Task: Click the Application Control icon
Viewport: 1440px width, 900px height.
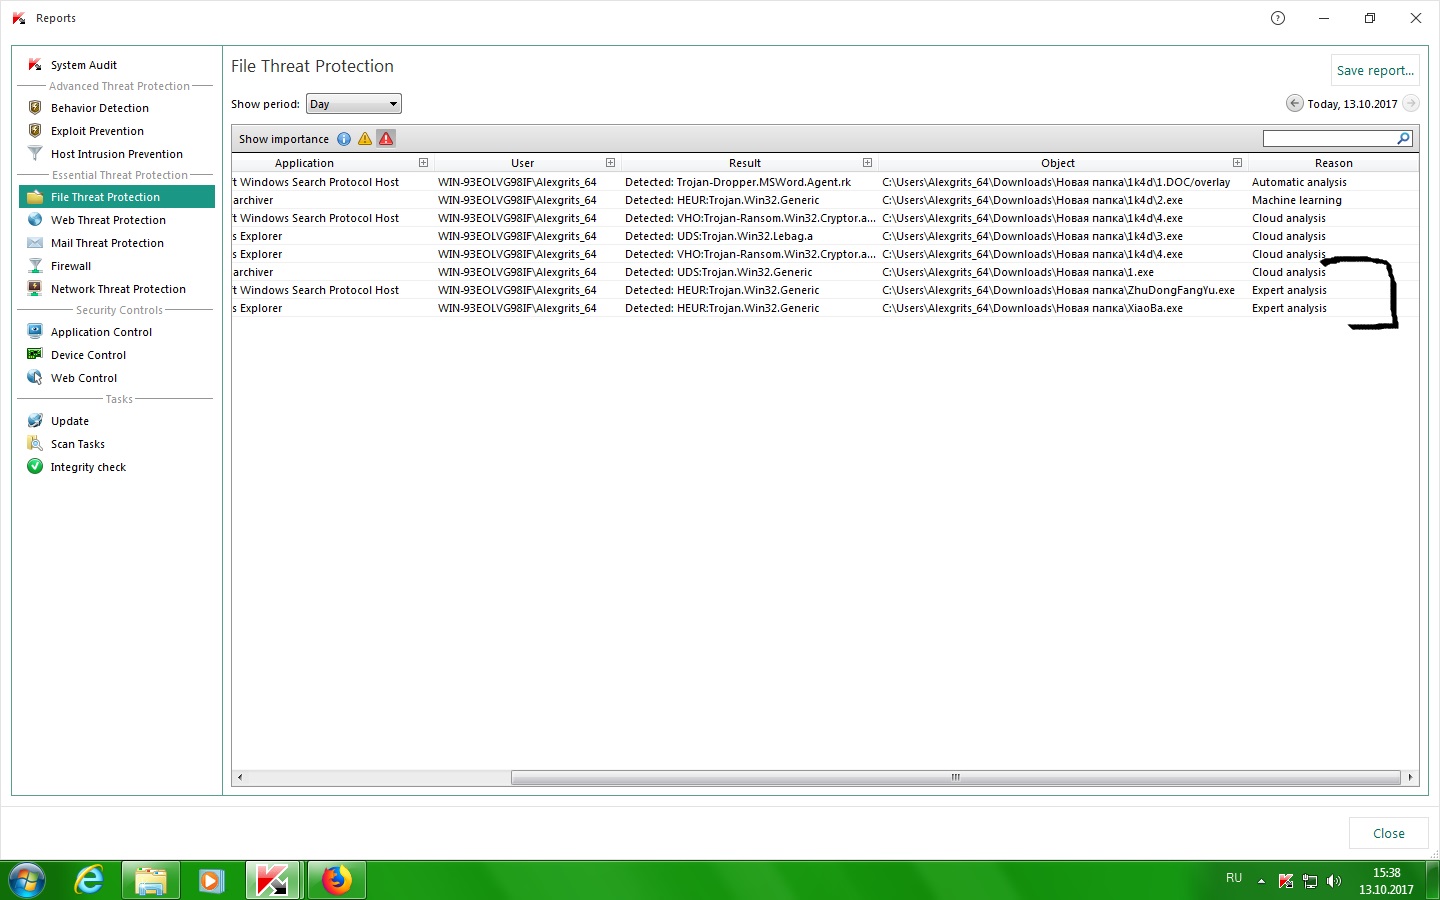Action: (35, 332)
